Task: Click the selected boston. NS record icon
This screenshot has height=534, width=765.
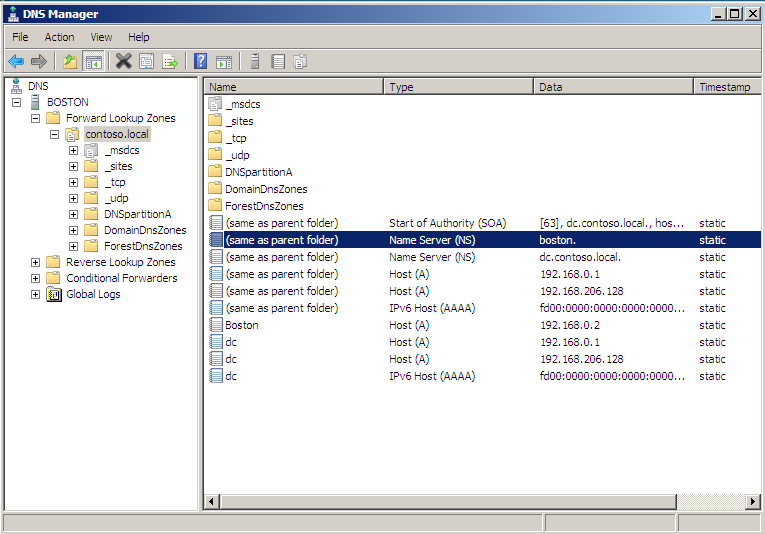Action: pyautogui.click(x=216, y=239)
